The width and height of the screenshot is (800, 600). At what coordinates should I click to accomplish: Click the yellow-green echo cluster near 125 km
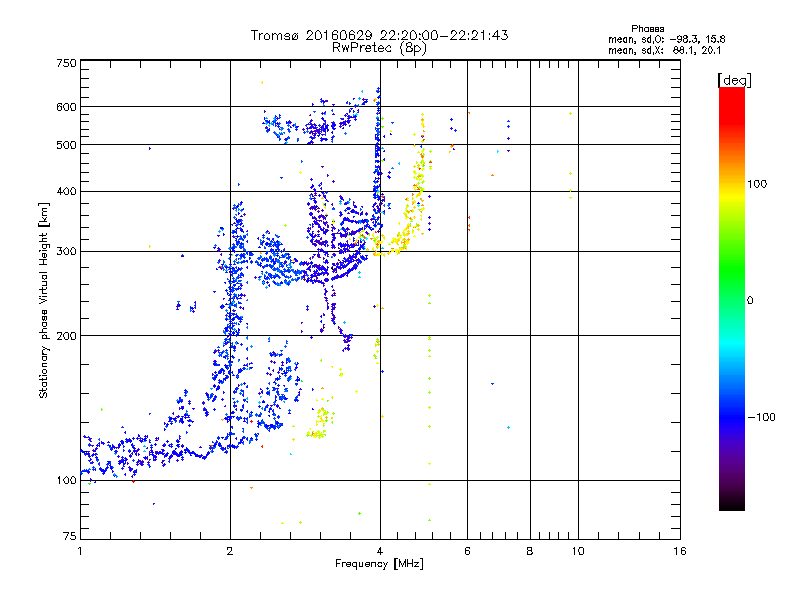click(320, 421)
